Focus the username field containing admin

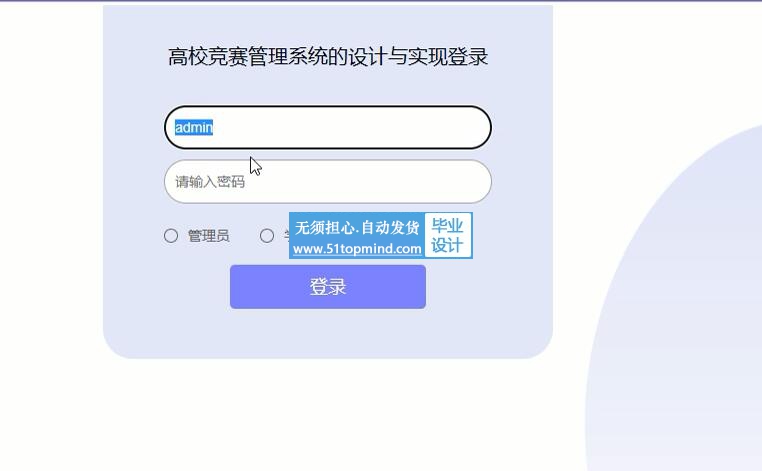[x=328, y=127]
